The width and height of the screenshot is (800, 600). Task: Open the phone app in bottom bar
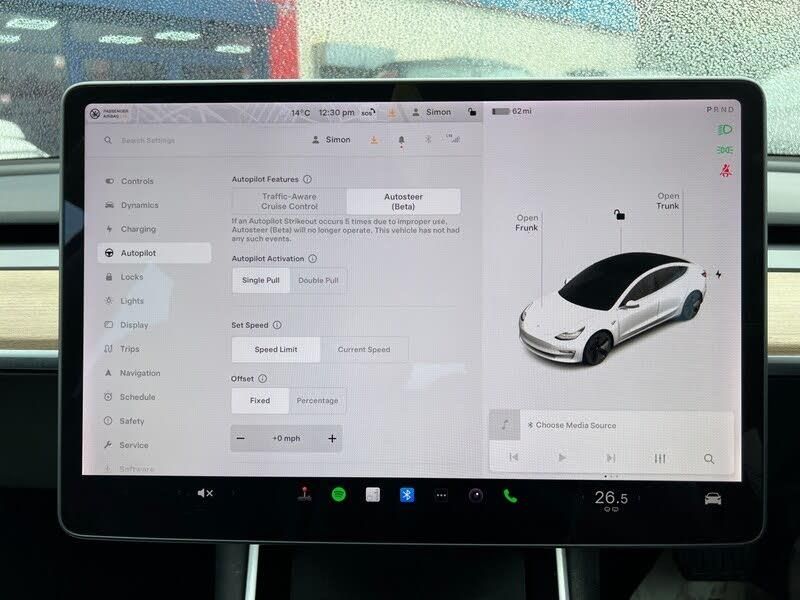tap(510, 495)
